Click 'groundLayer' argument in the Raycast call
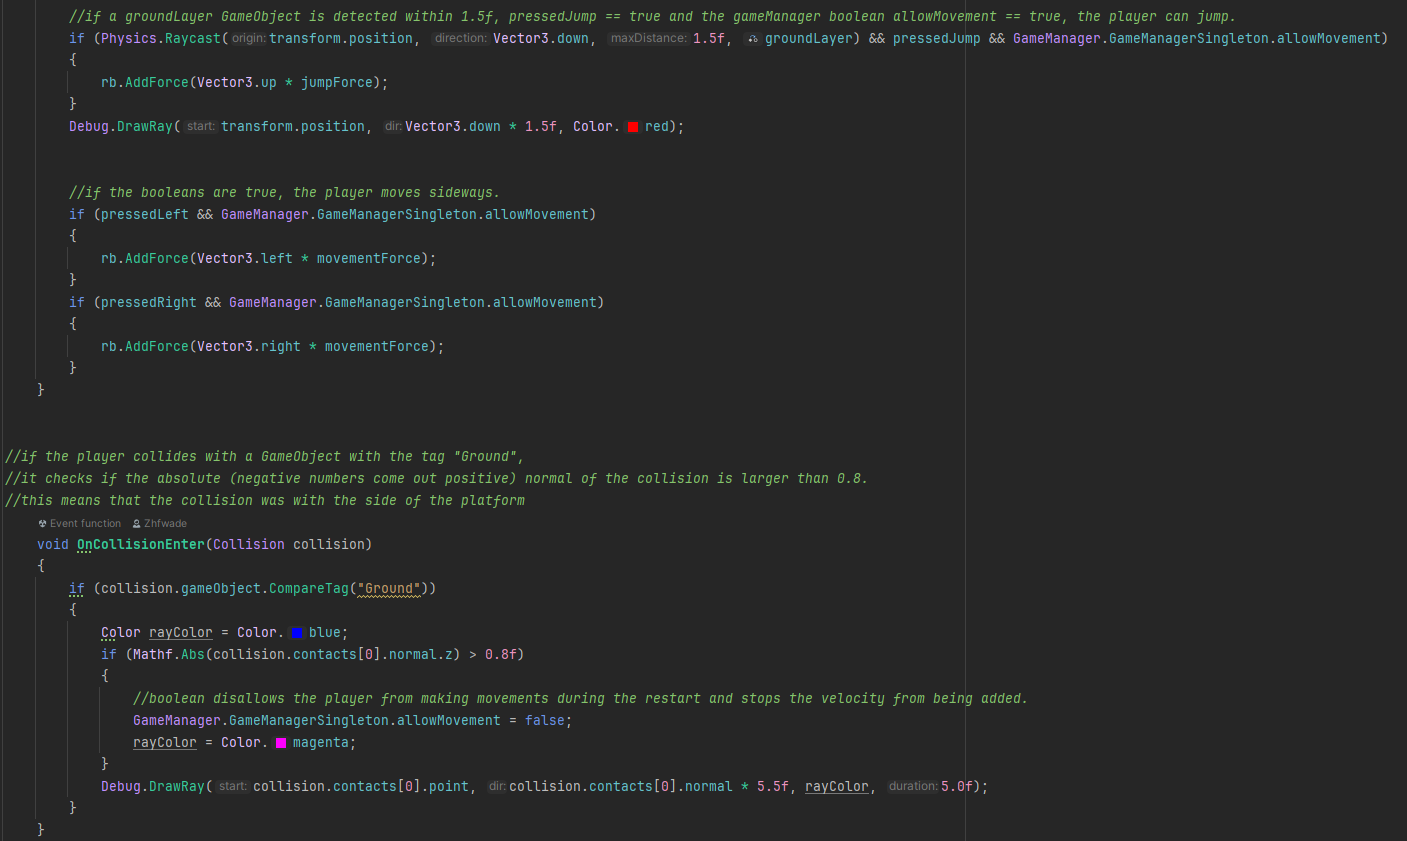The height and width of the screenshot is (841, 1407). (809, 38)
